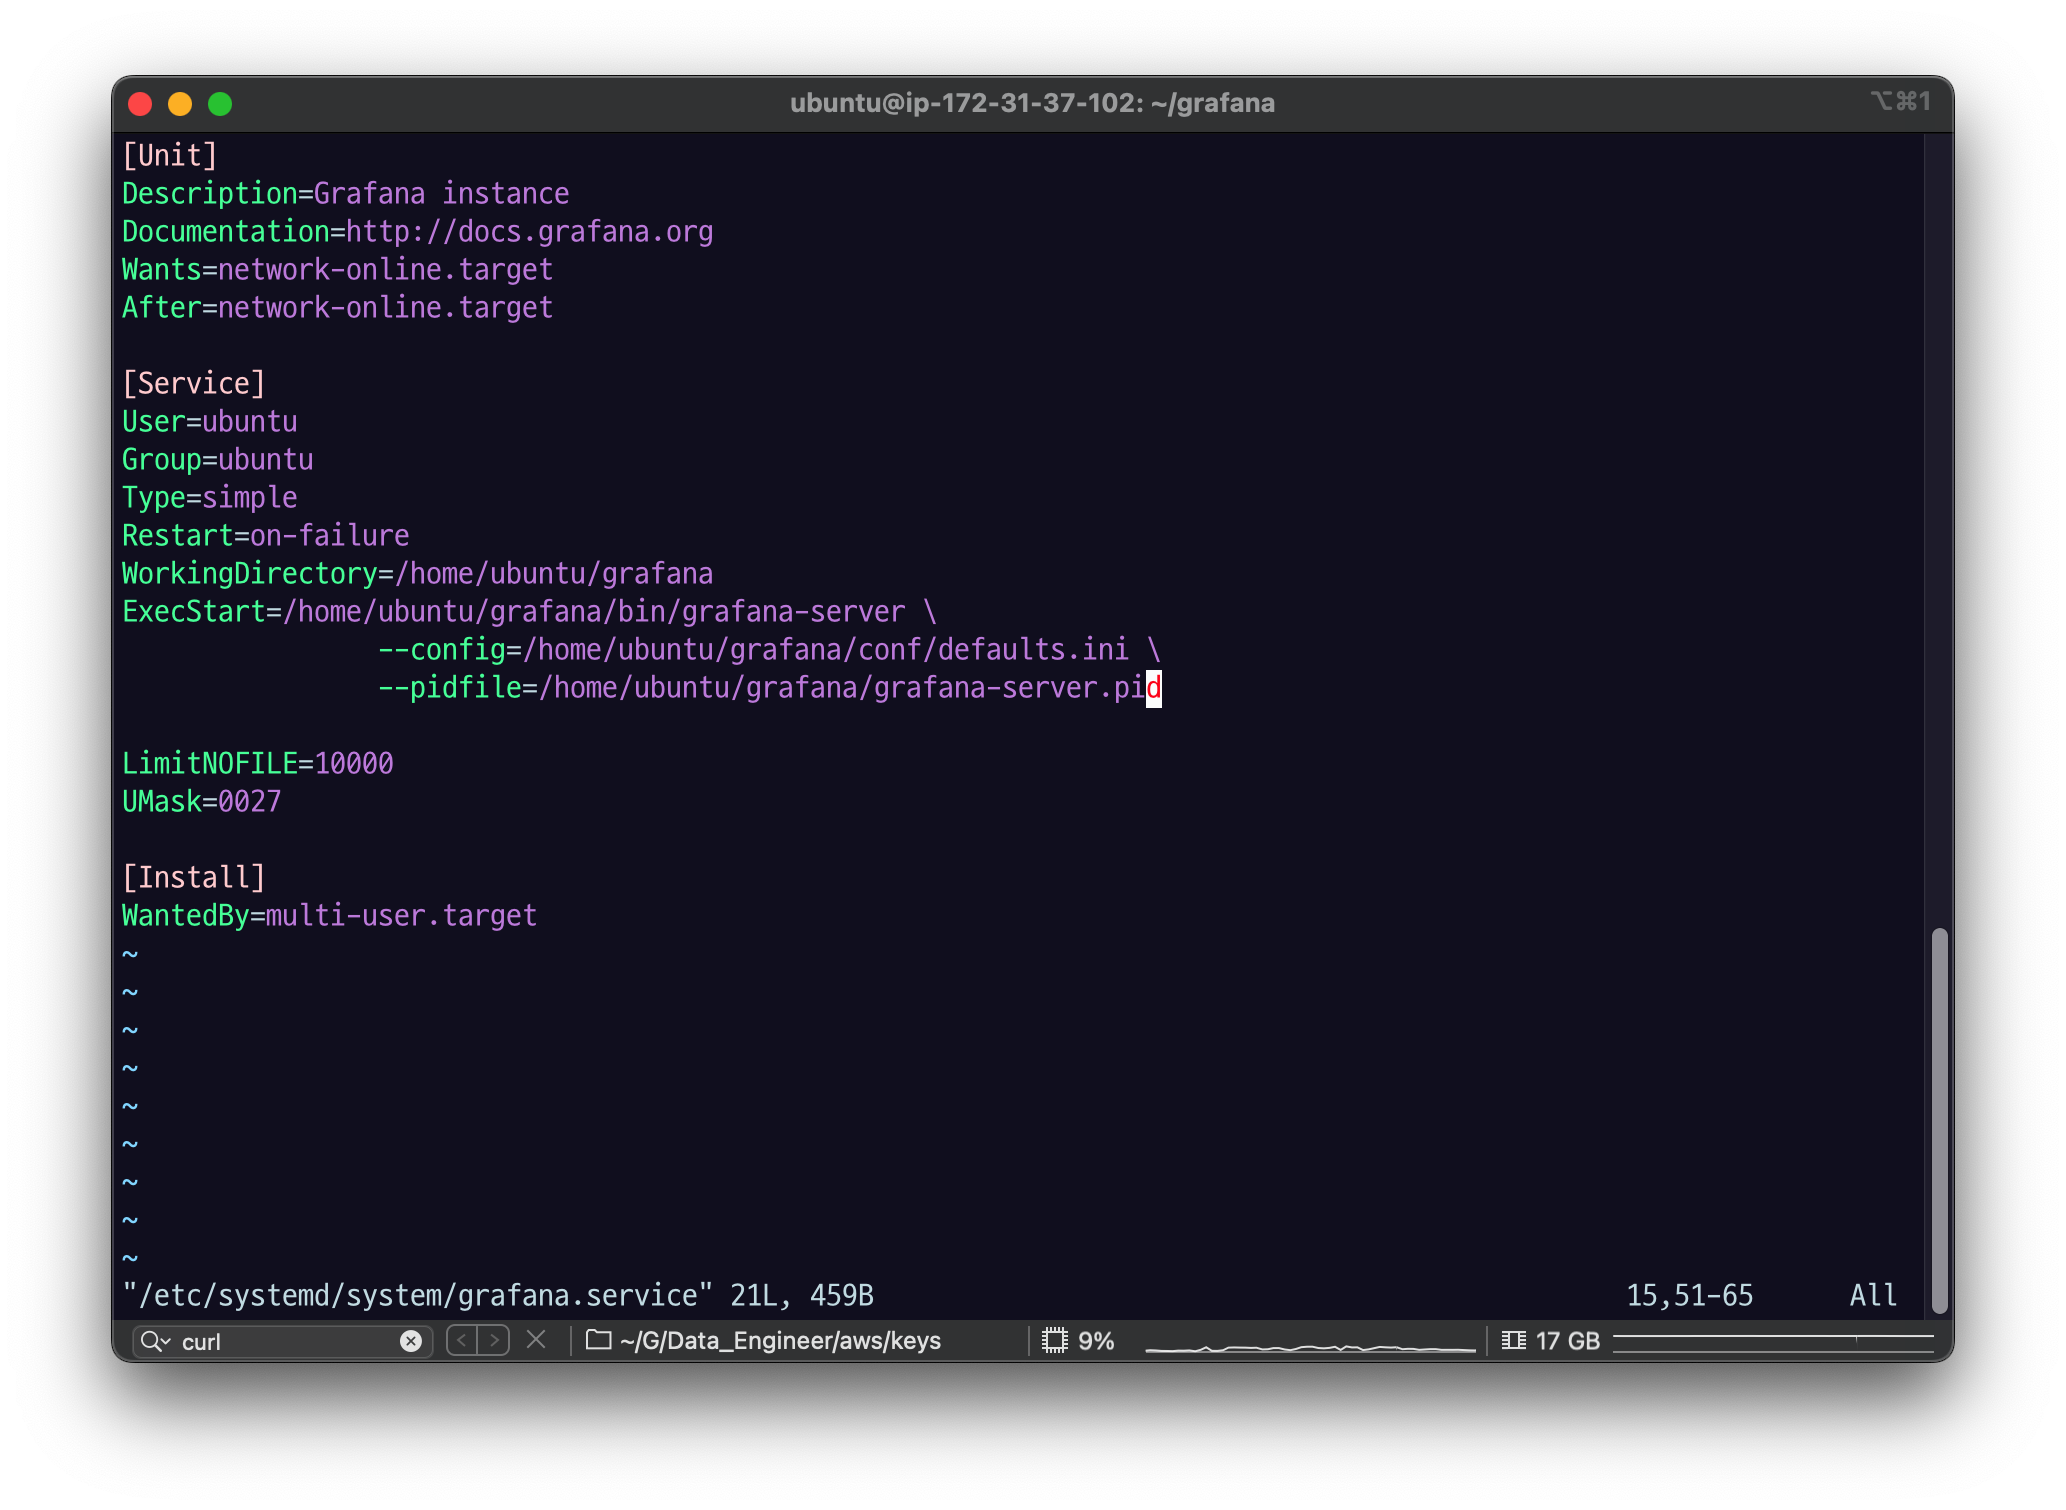Click the yellow minimize window button
Image resolution: width=2066 pixels, height=1510 pixels.
(x=180, y=104)
